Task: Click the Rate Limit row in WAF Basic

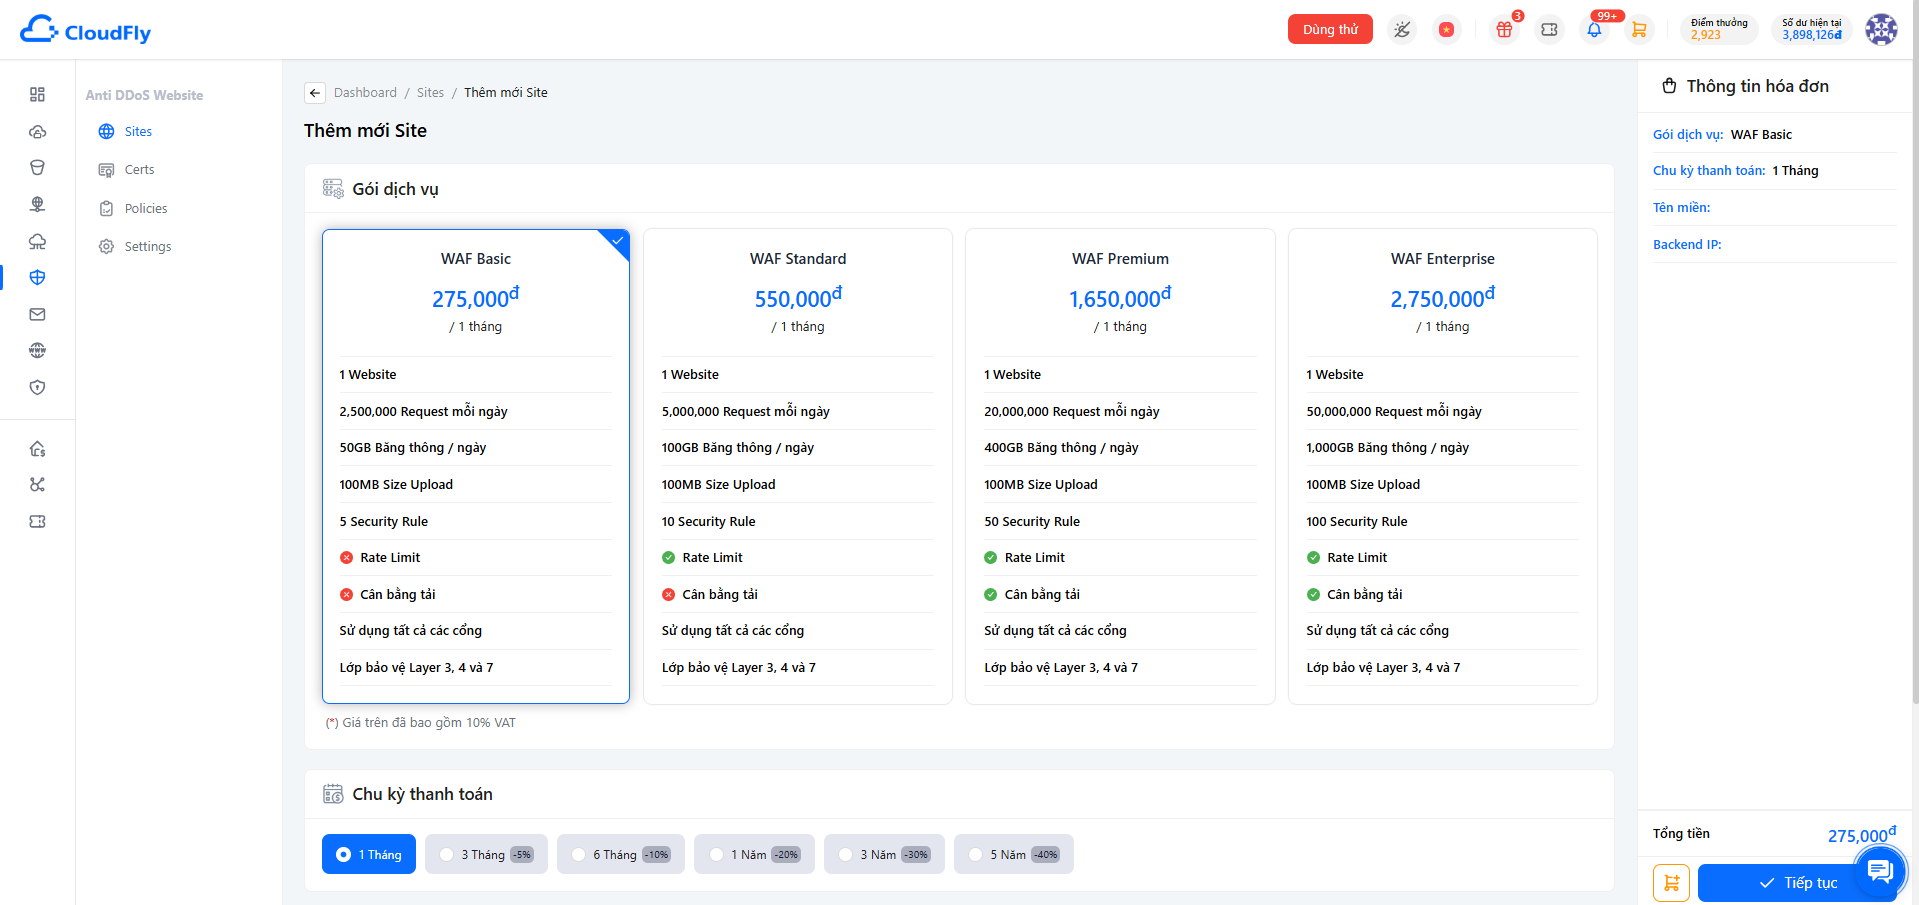Action: [476, 558]
